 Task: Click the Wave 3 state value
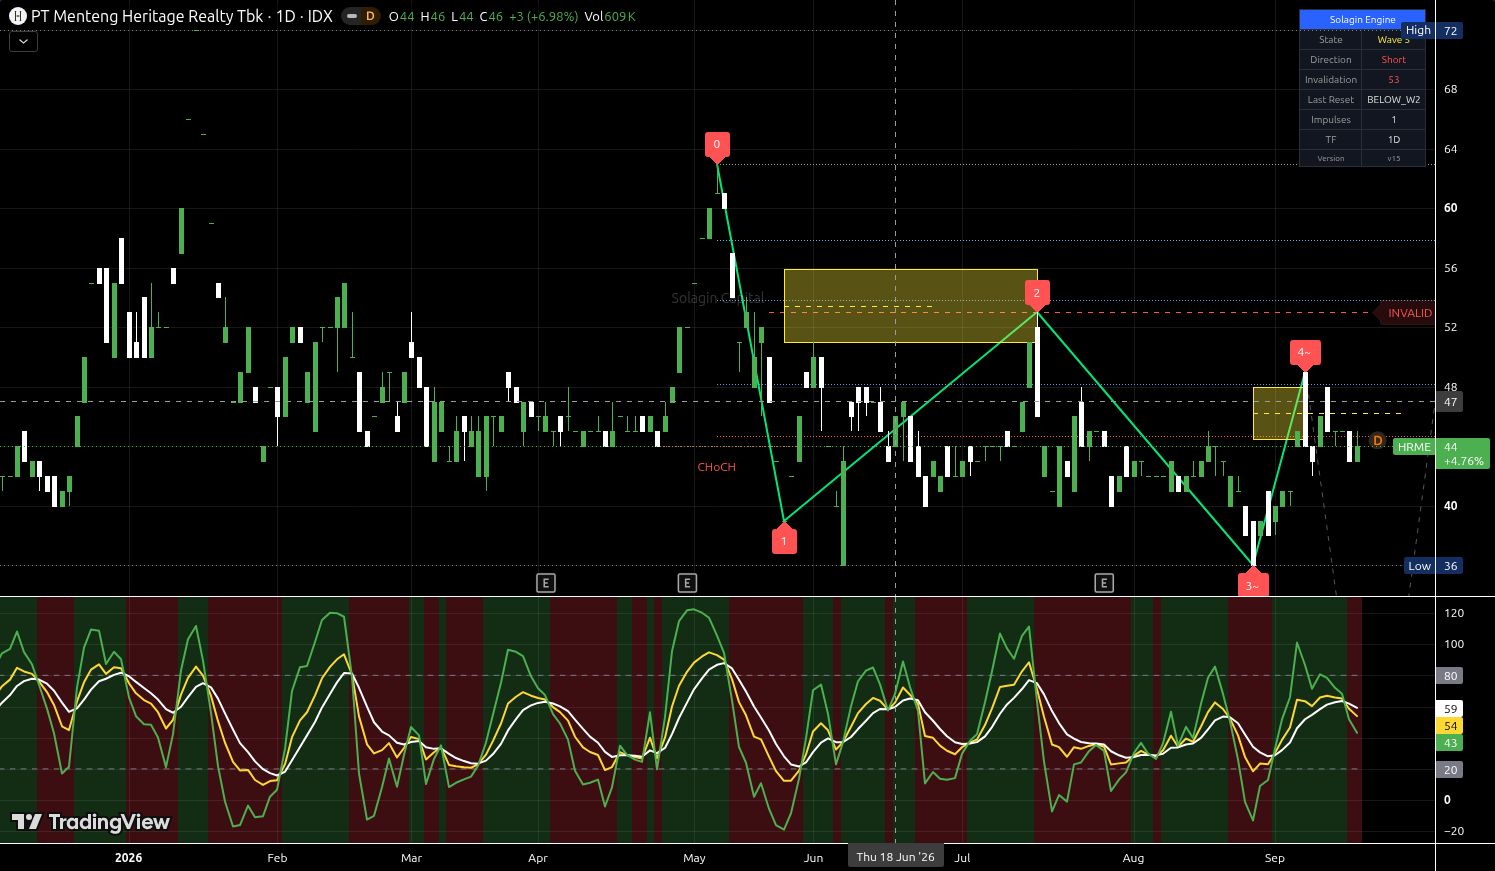1393,40
